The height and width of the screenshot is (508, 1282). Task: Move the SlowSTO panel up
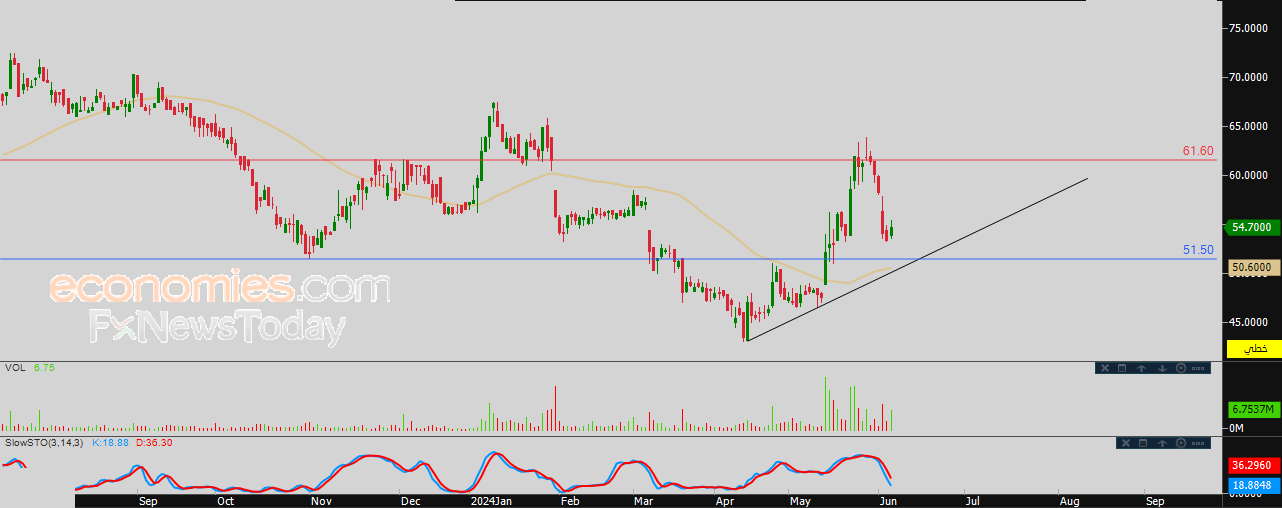[x=1162, y=443]
